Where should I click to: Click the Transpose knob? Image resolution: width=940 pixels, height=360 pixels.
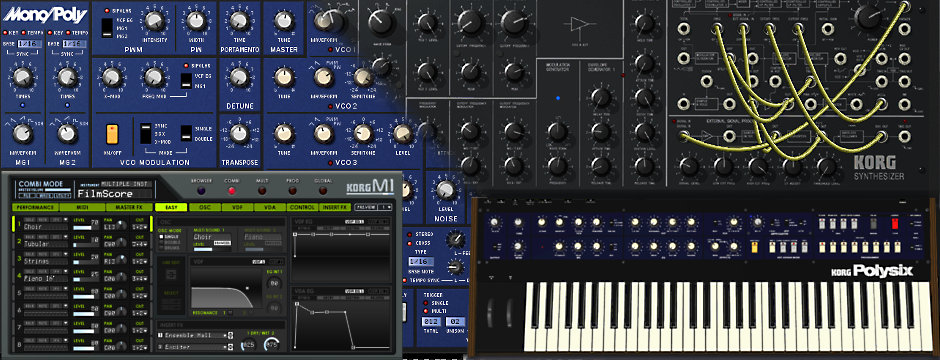pyautogui.click(x=239, y=134)
